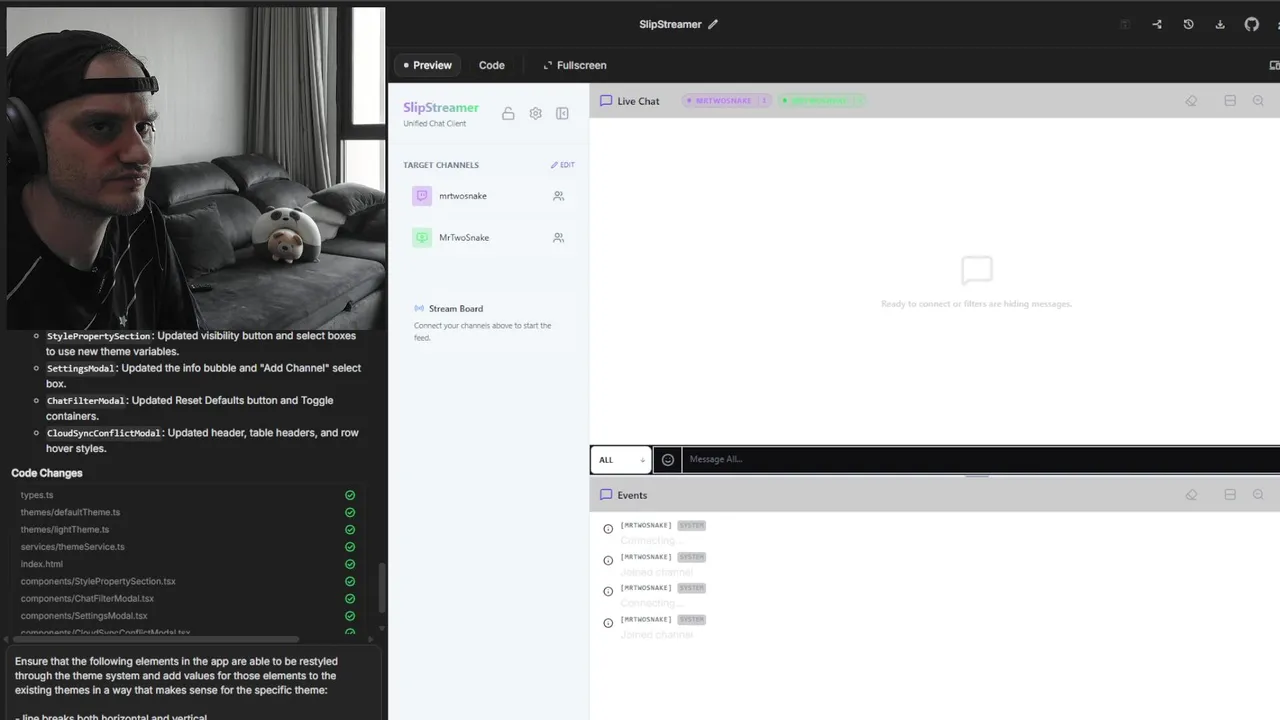Viewport: 1280px width, 720px height.
Task: Click the Events speech bubble icon
Action: point(605,495)
